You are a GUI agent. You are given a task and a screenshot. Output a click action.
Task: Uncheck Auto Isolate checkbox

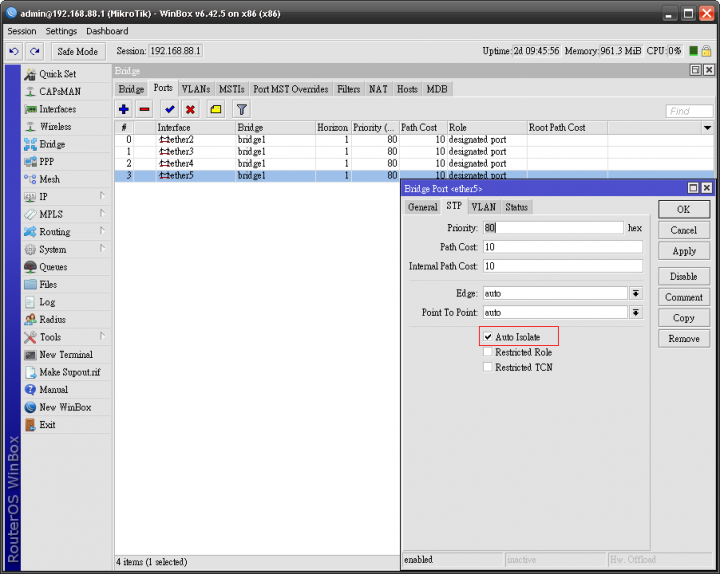pos(488,337)
